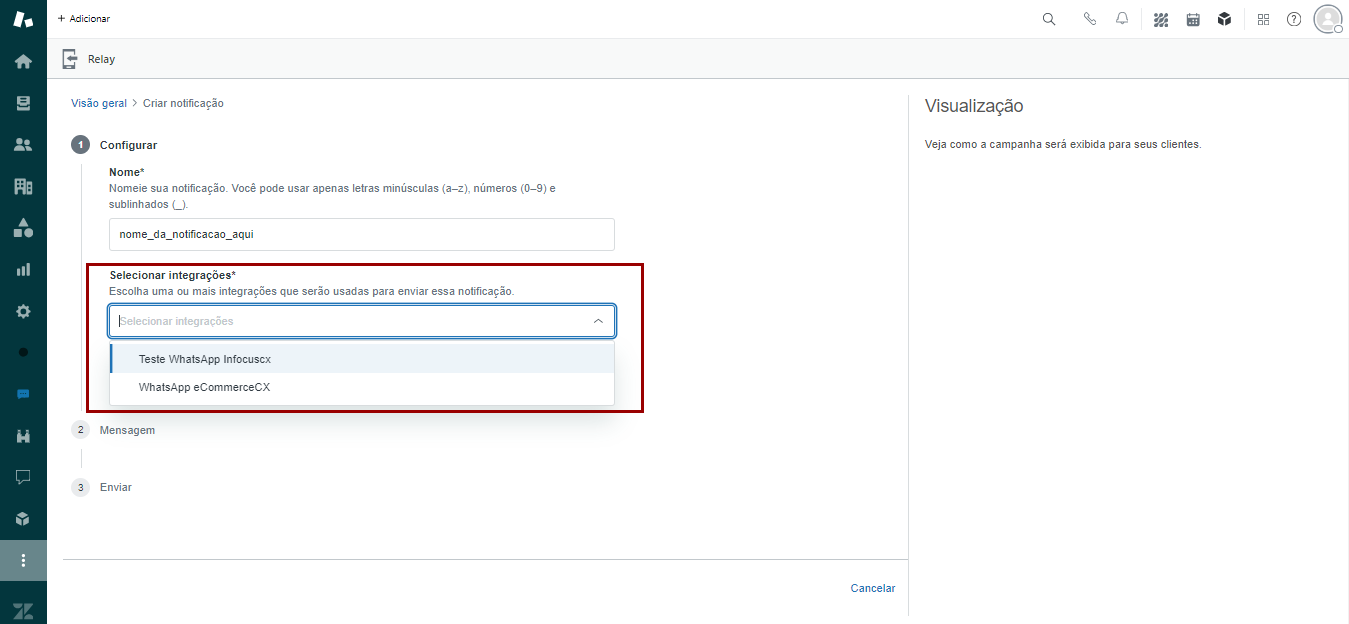Click the Adicionar tab button
The height and width of the screenshot is (624, 1349).
[84, 19]
